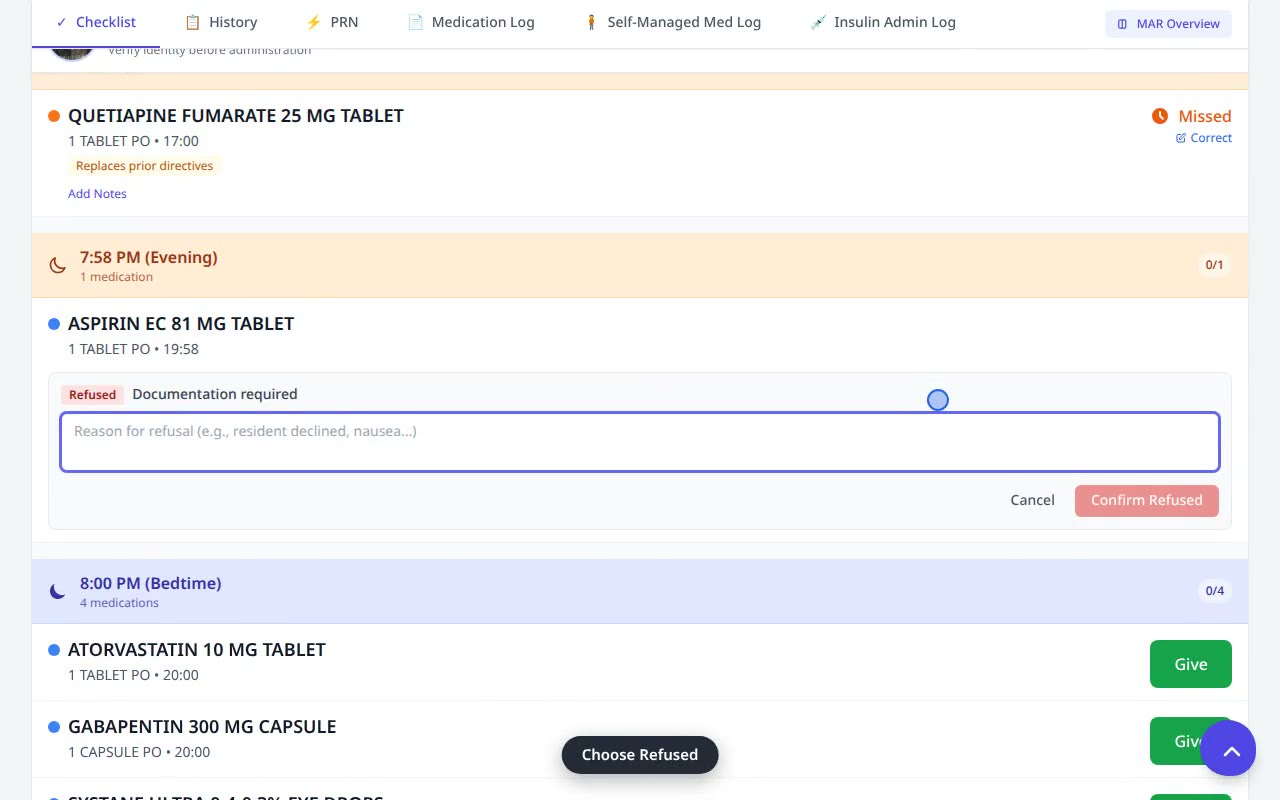
Task: Click the moon icon in Bedtime header
Action: pyautogui.click(x=58, y=592)
